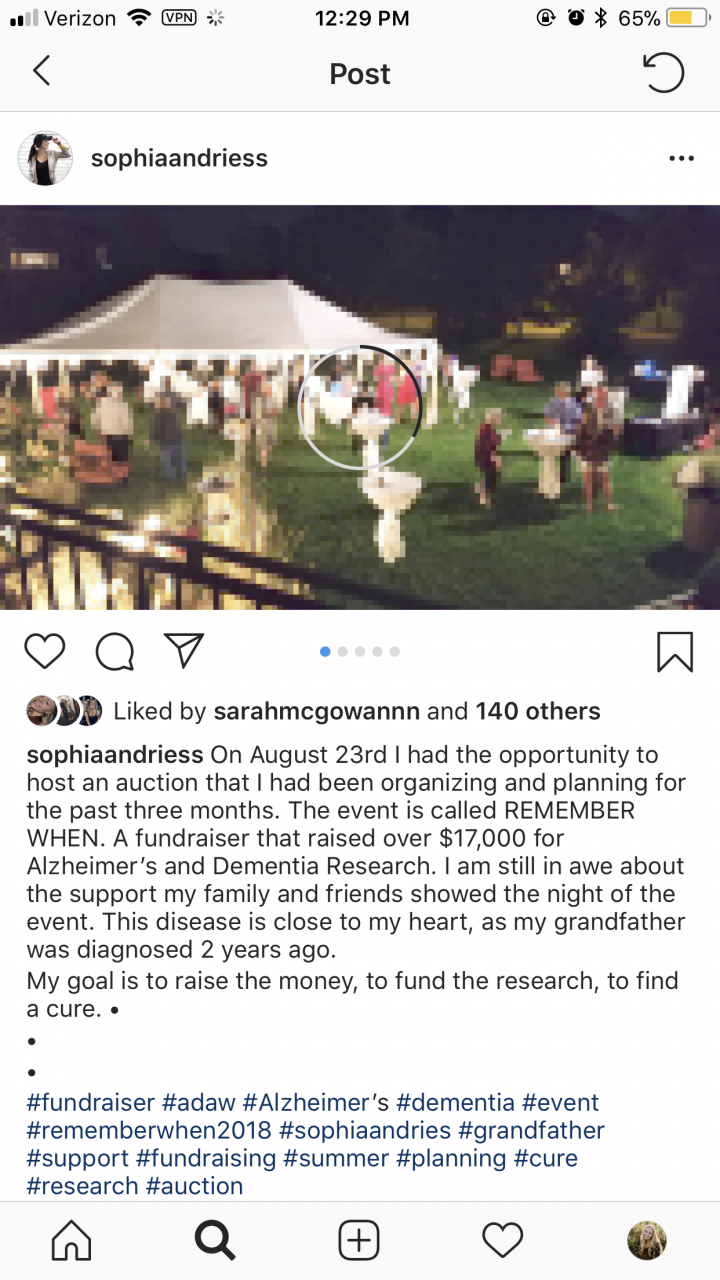Open my profile avatar tab

tap(647, 1241)
